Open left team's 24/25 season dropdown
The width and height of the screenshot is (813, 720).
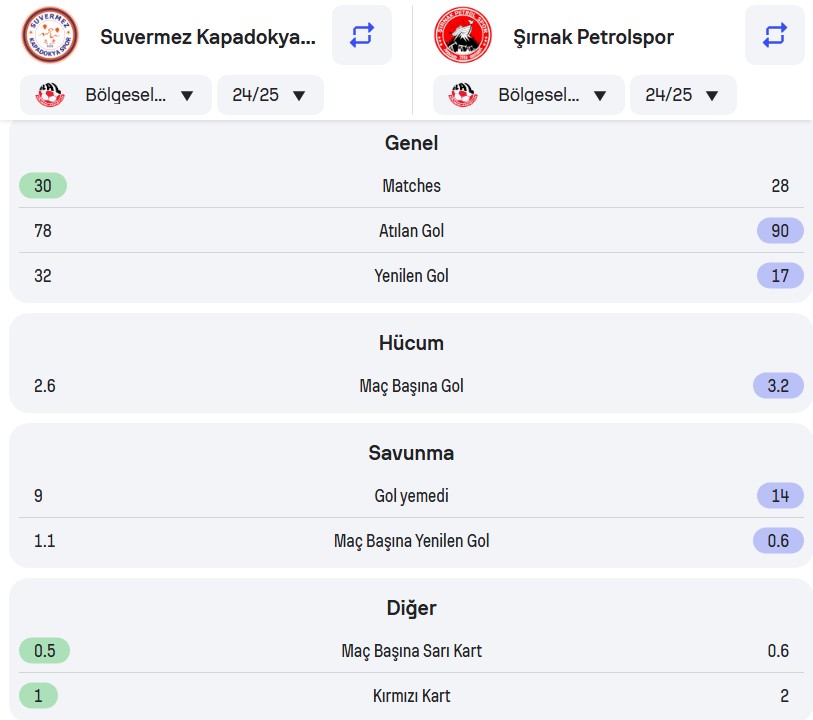pos(270,95)
